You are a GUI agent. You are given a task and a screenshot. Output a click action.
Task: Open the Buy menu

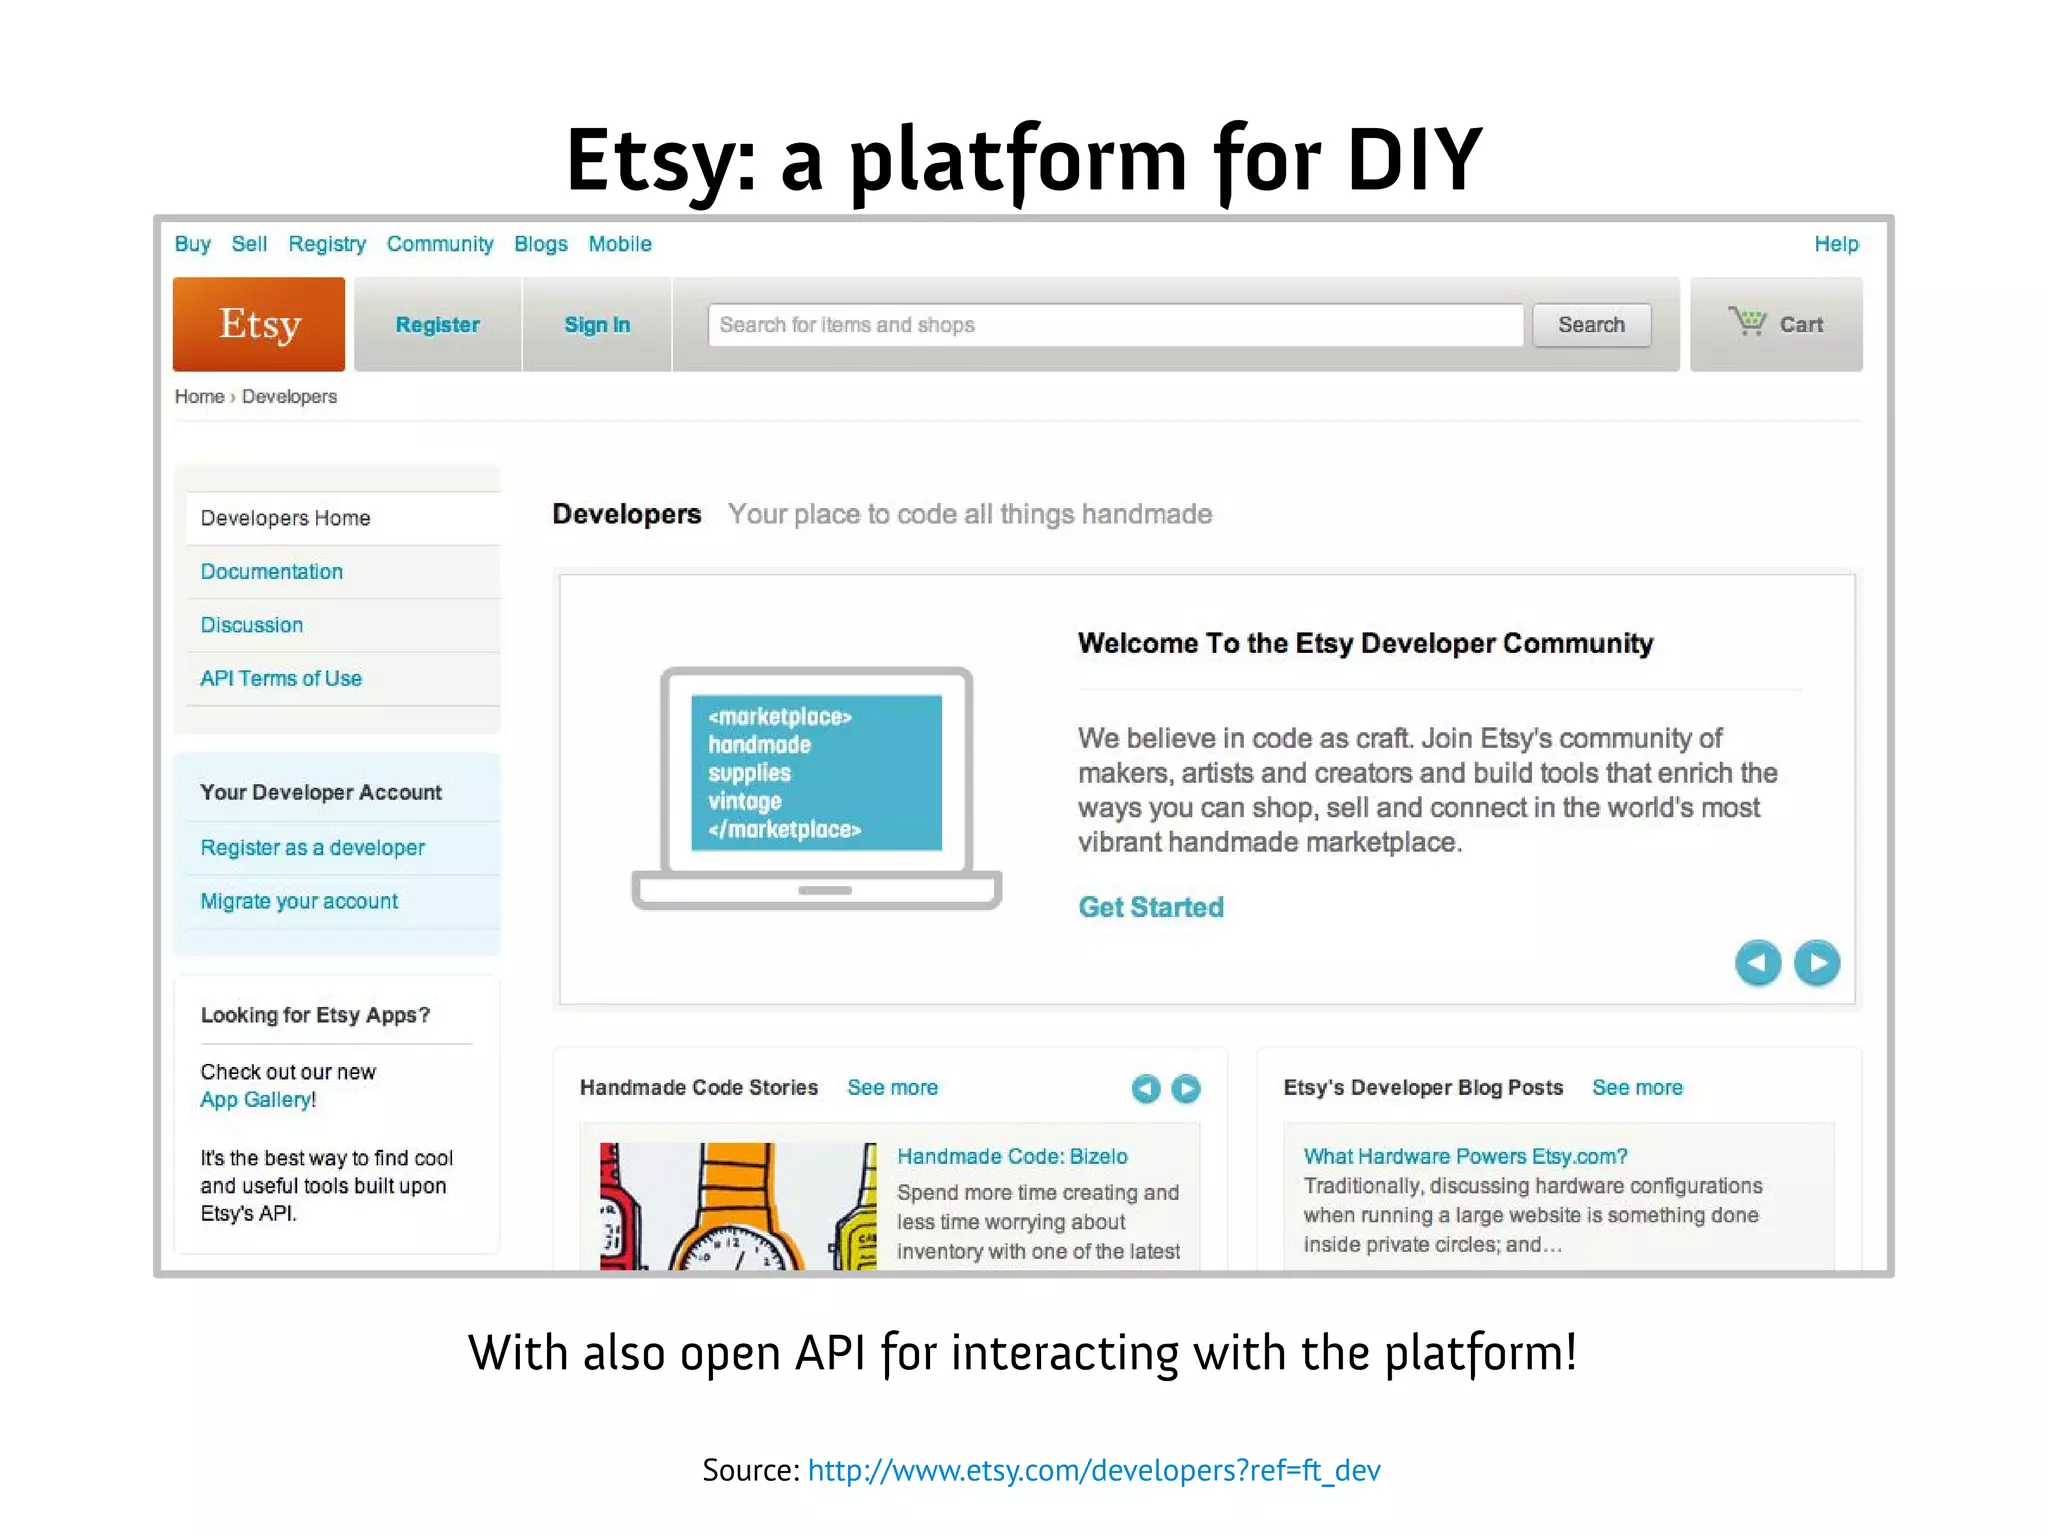click(x=192, y=244)
